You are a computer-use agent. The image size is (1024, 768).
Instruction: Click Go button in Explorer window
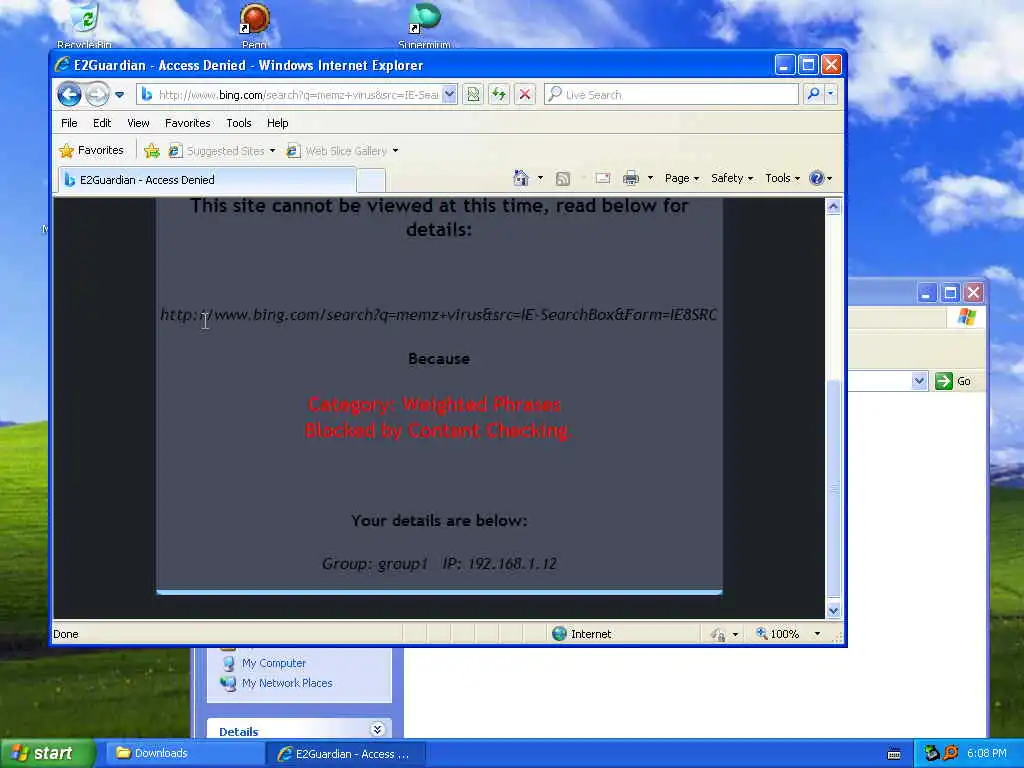point(953,381)
